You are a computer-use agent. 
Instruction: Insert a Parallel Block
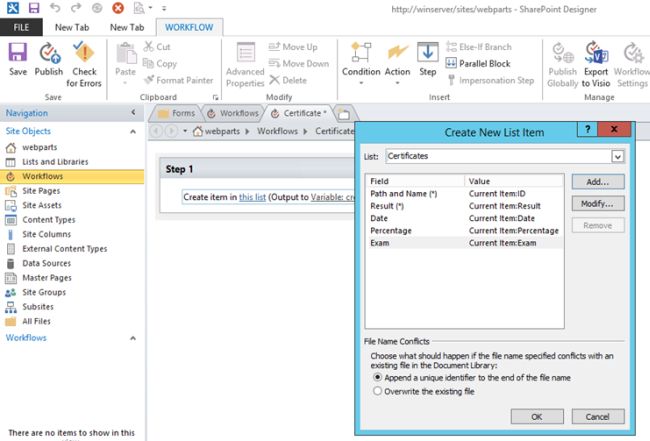[478, 63]
